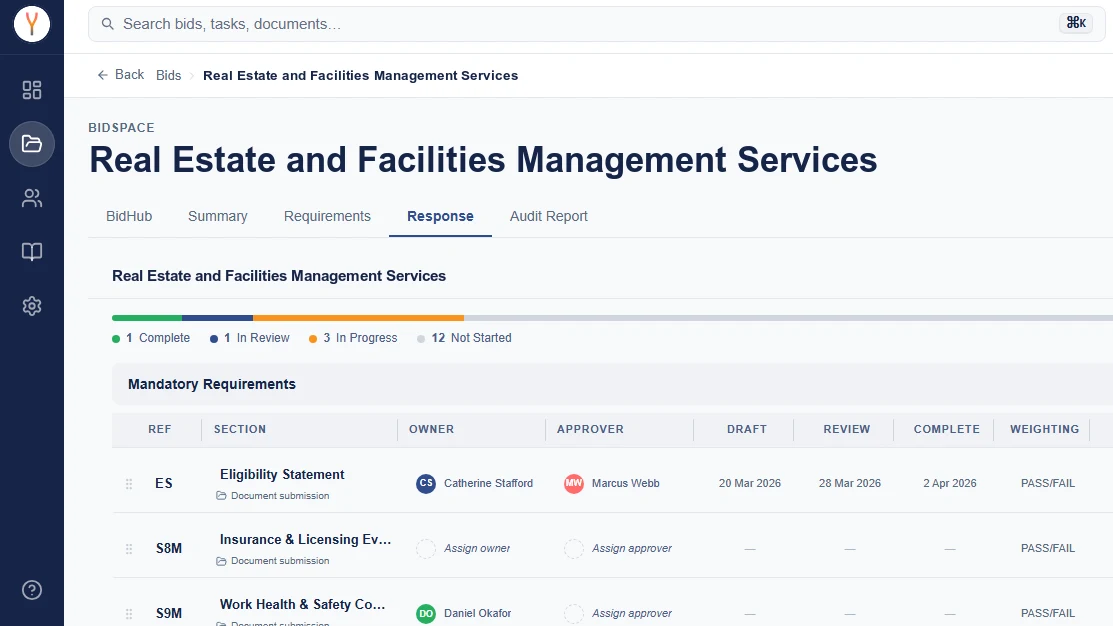Switch to the Audit Report tab
This screenshot has width=1113, height=626.
[x=549, y=216]
